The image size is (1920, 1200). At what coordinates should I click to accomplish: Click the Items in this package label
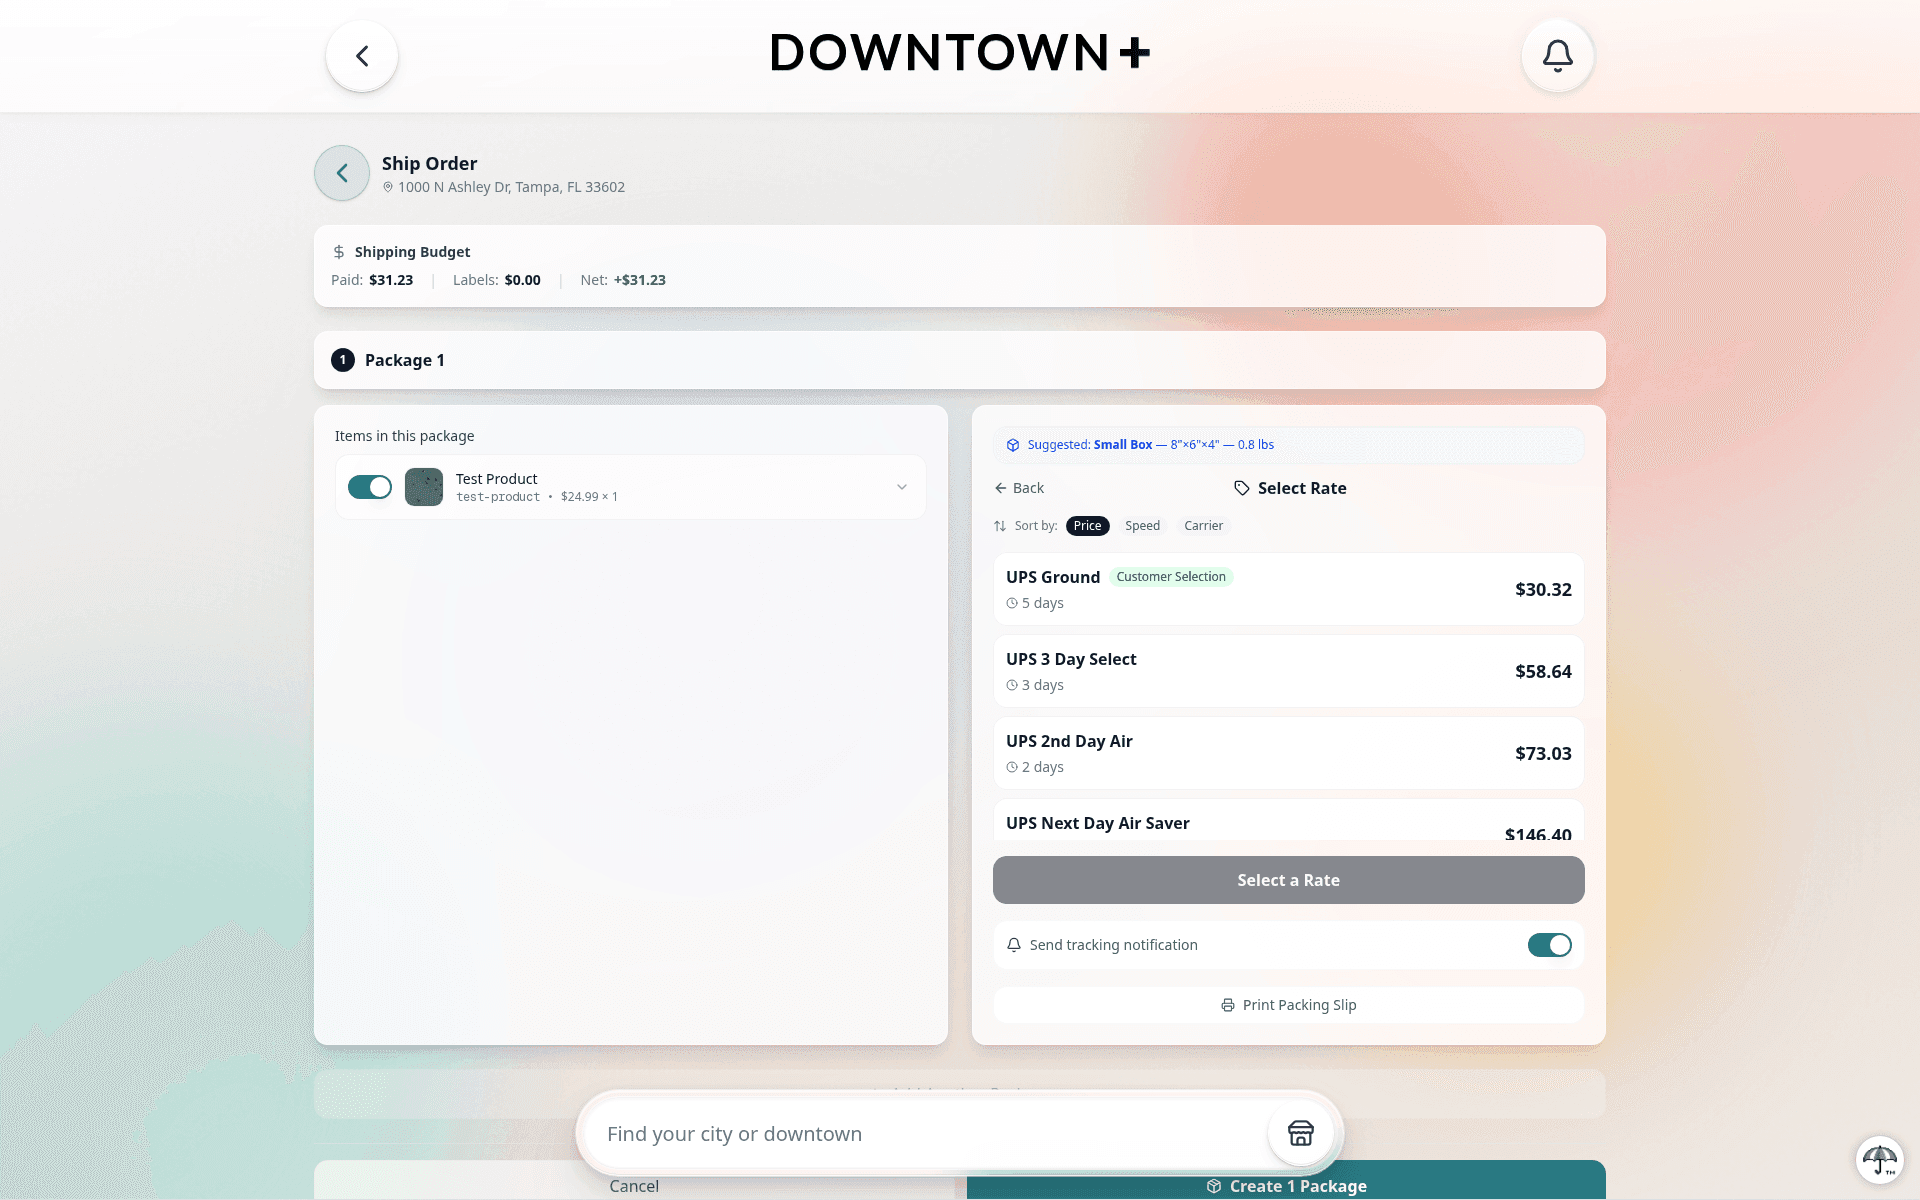click(405, 436)
